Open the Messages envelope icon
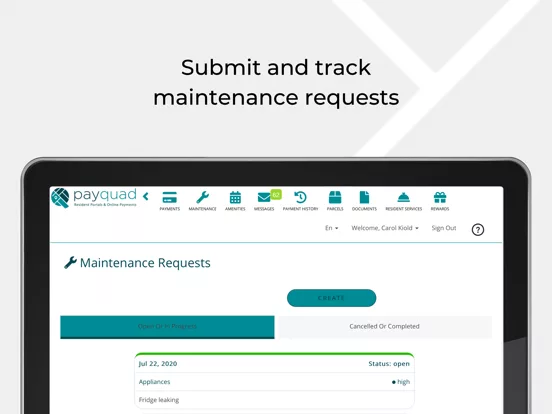 pos(264,197)
